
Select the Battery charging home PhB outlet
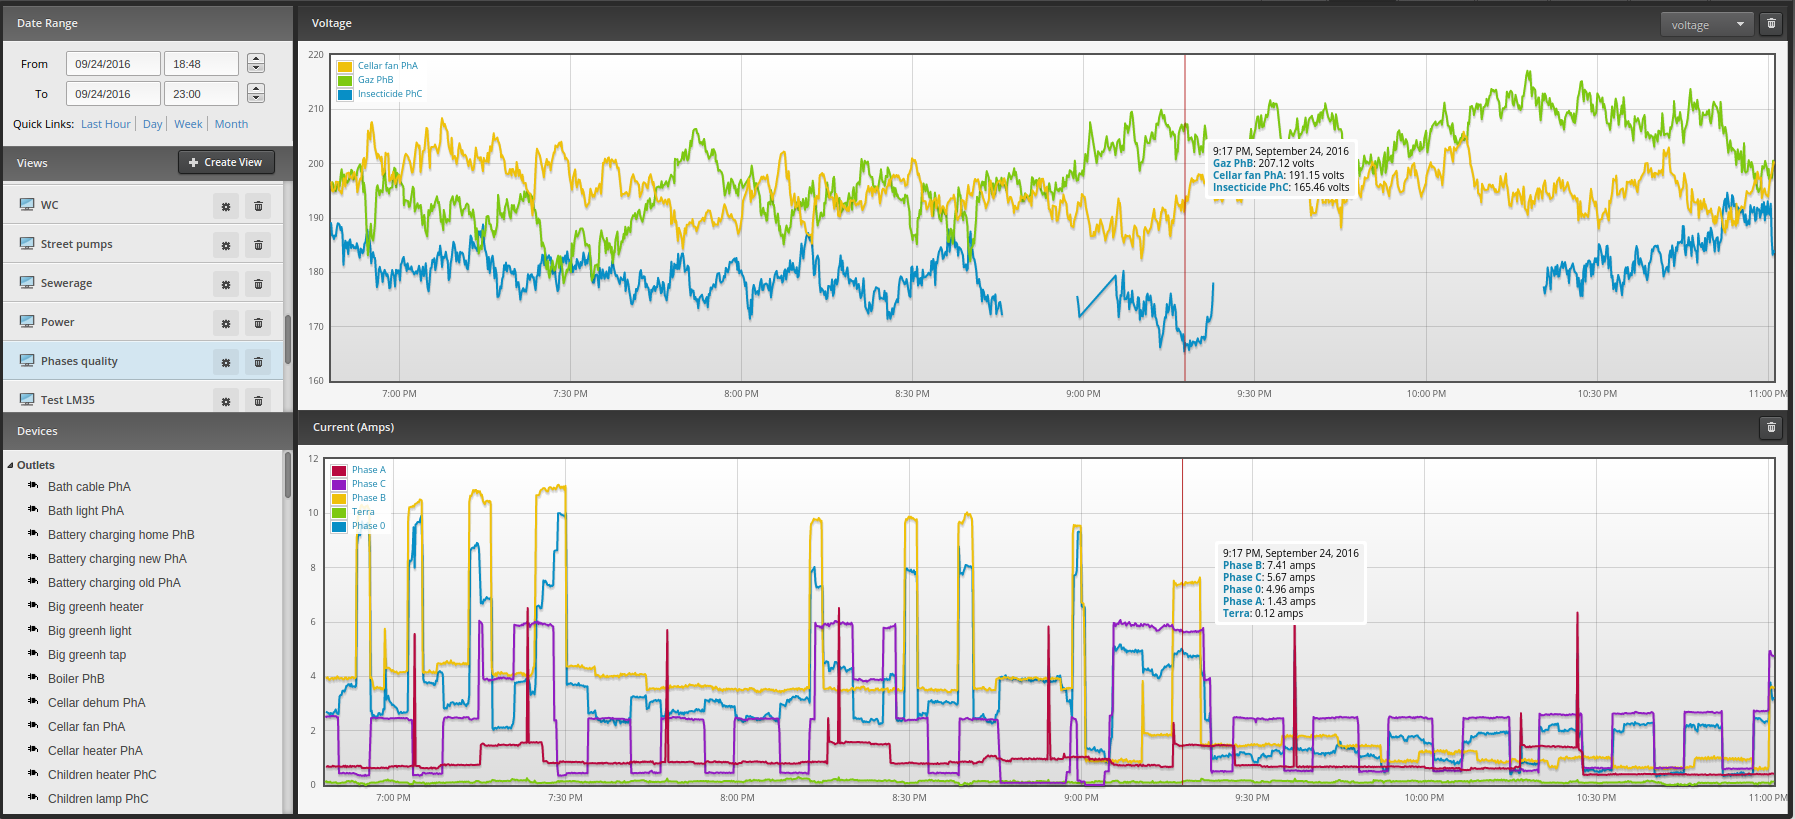121,535
